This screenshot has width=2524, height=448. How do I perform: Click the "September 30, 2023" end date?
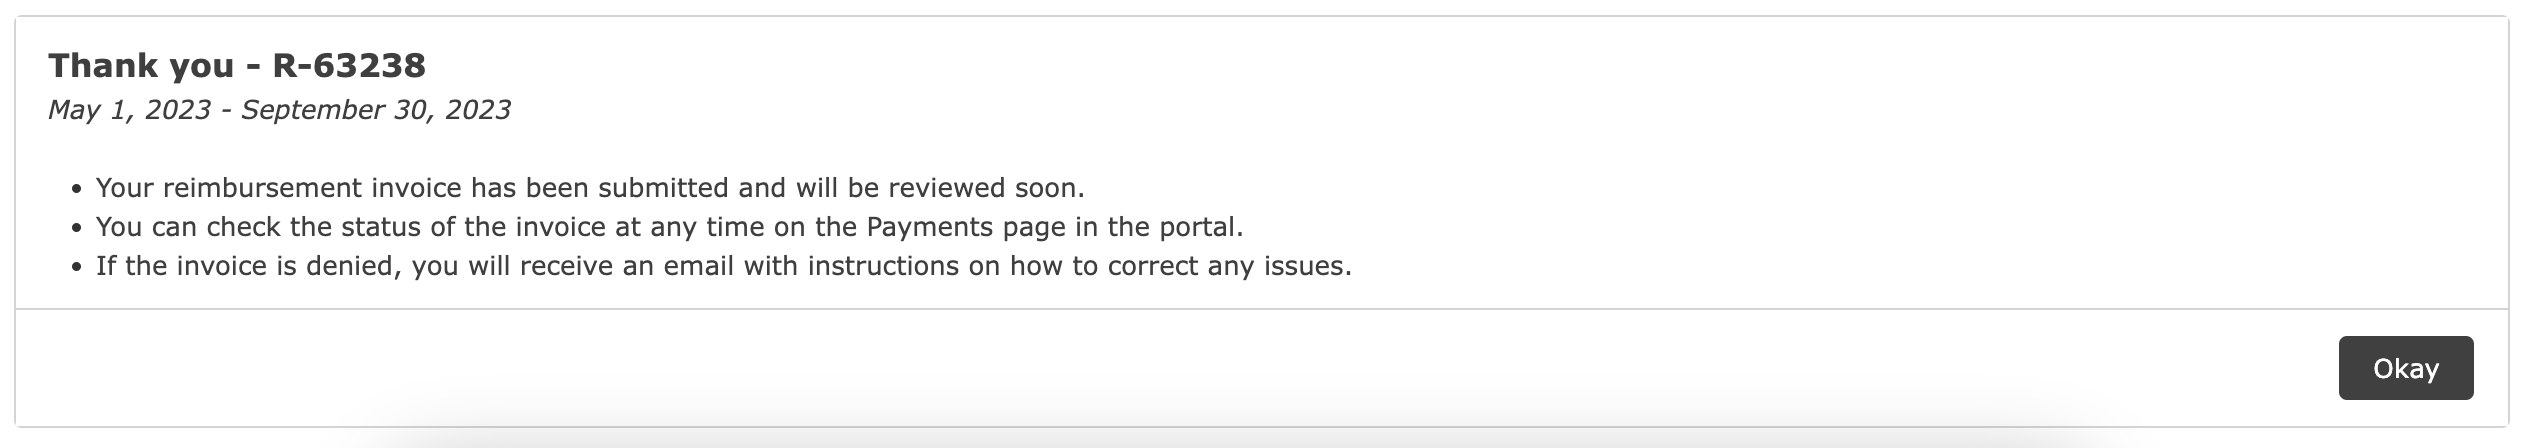(376, 110)
